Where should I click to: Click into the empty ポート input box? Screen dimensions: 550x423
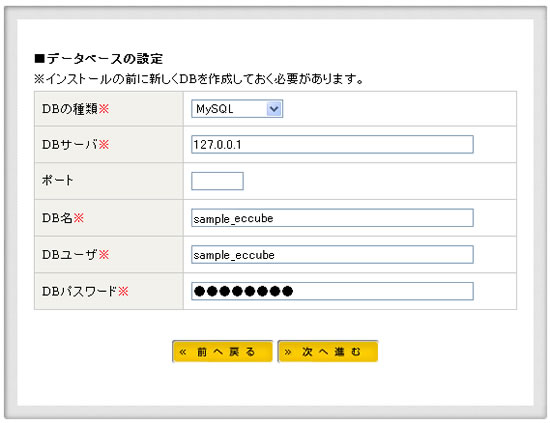click(x=217, y=181)
